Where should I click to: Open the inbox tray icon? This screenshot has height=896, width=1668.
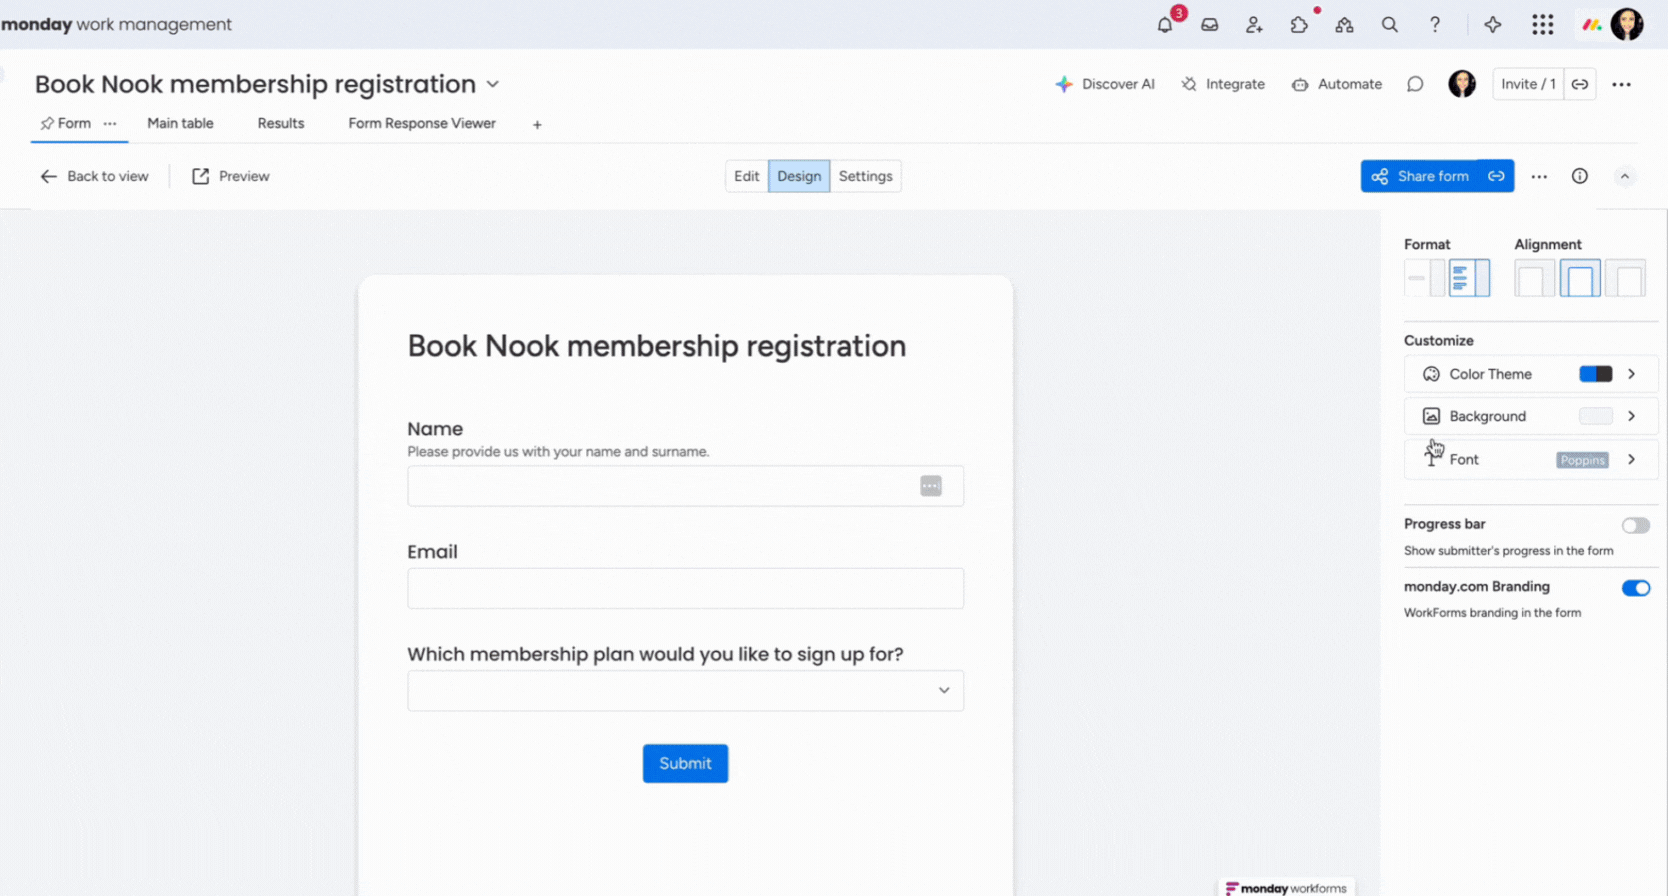pyautogui.click(x=1210, y=25)
